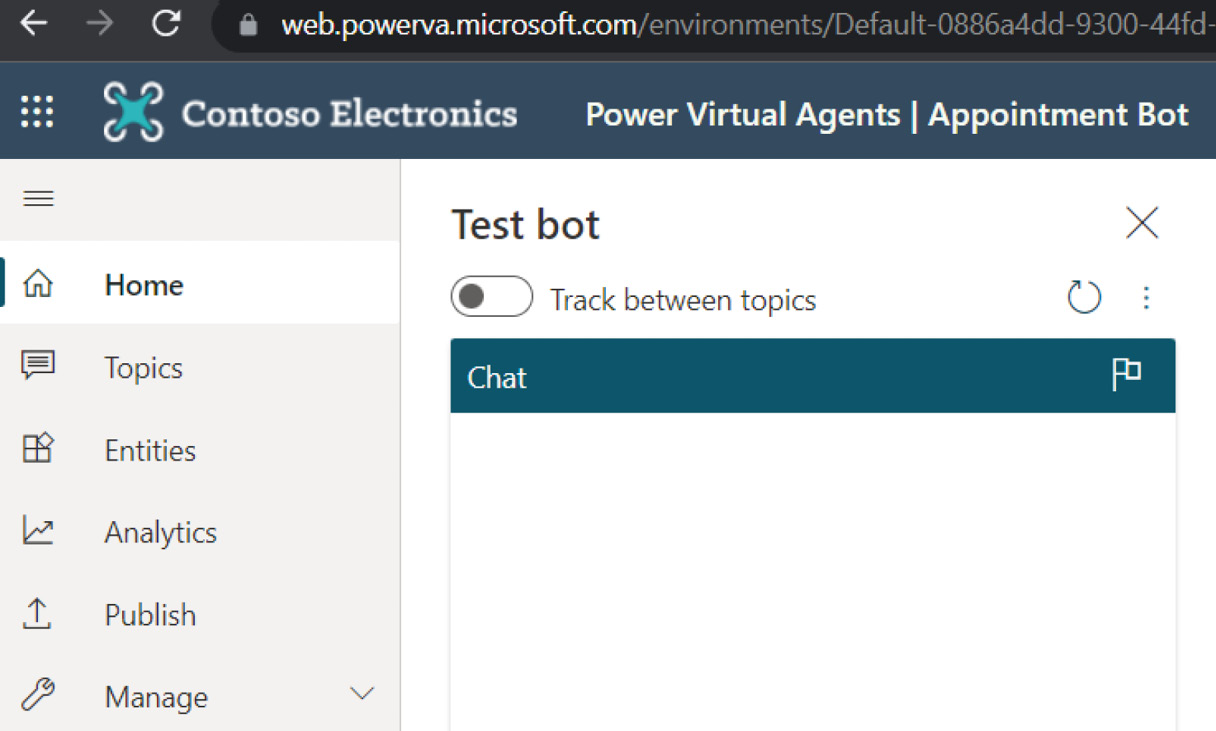Expand the Manage section chevron

[x=362, y=693]
